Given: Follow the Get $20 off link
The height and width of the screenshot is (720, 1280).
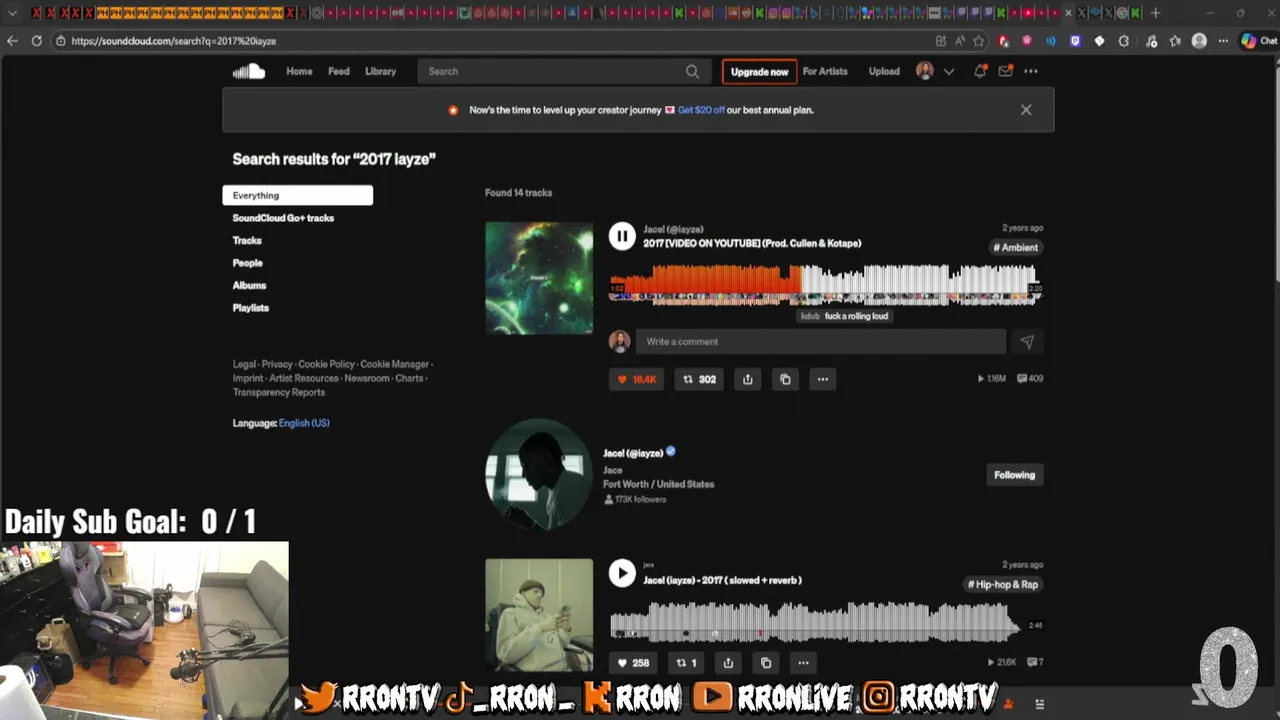Looking at the screenshot, I should [701, 110].
